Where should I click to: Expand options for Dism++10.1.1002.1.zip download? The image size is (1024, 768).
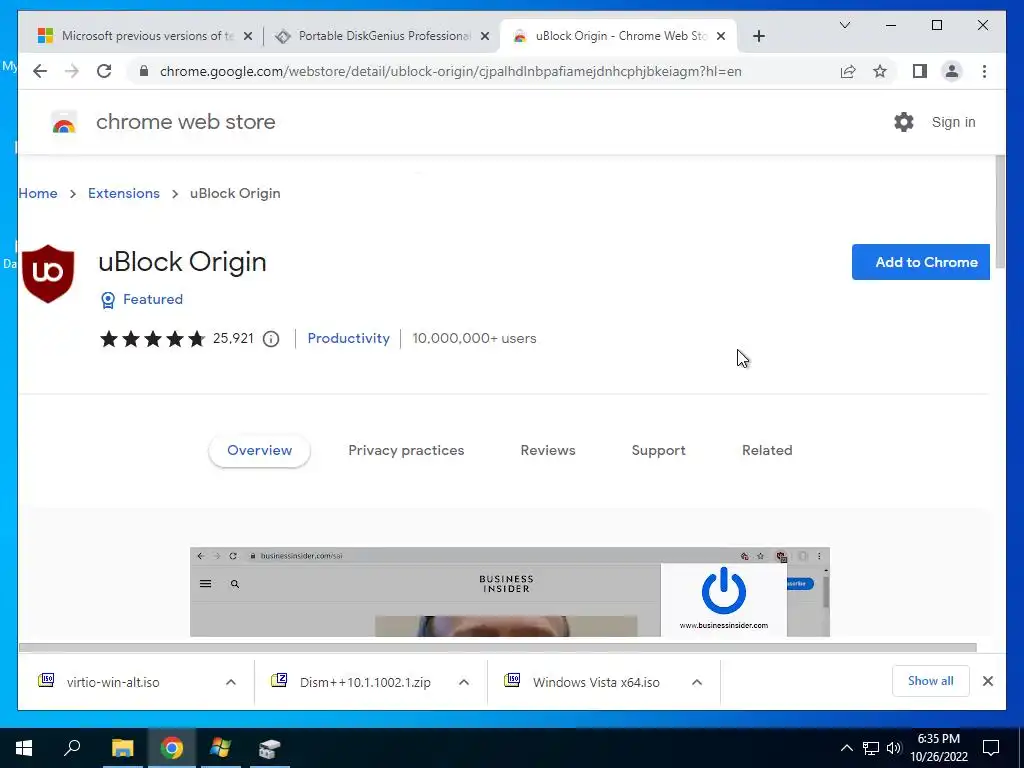click(x=464, y=682)
